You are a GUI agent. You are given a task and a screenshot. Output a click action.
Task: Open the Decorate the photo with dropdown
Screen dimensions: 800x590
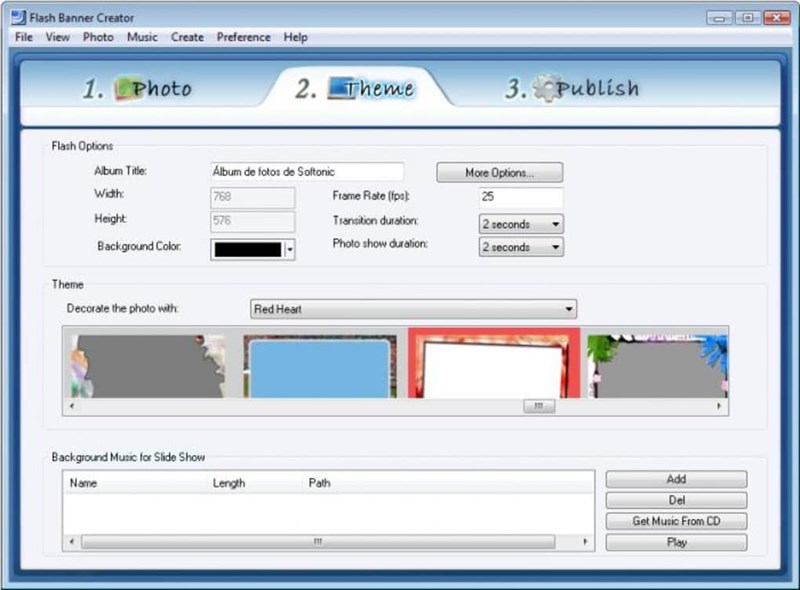[413, 309]
